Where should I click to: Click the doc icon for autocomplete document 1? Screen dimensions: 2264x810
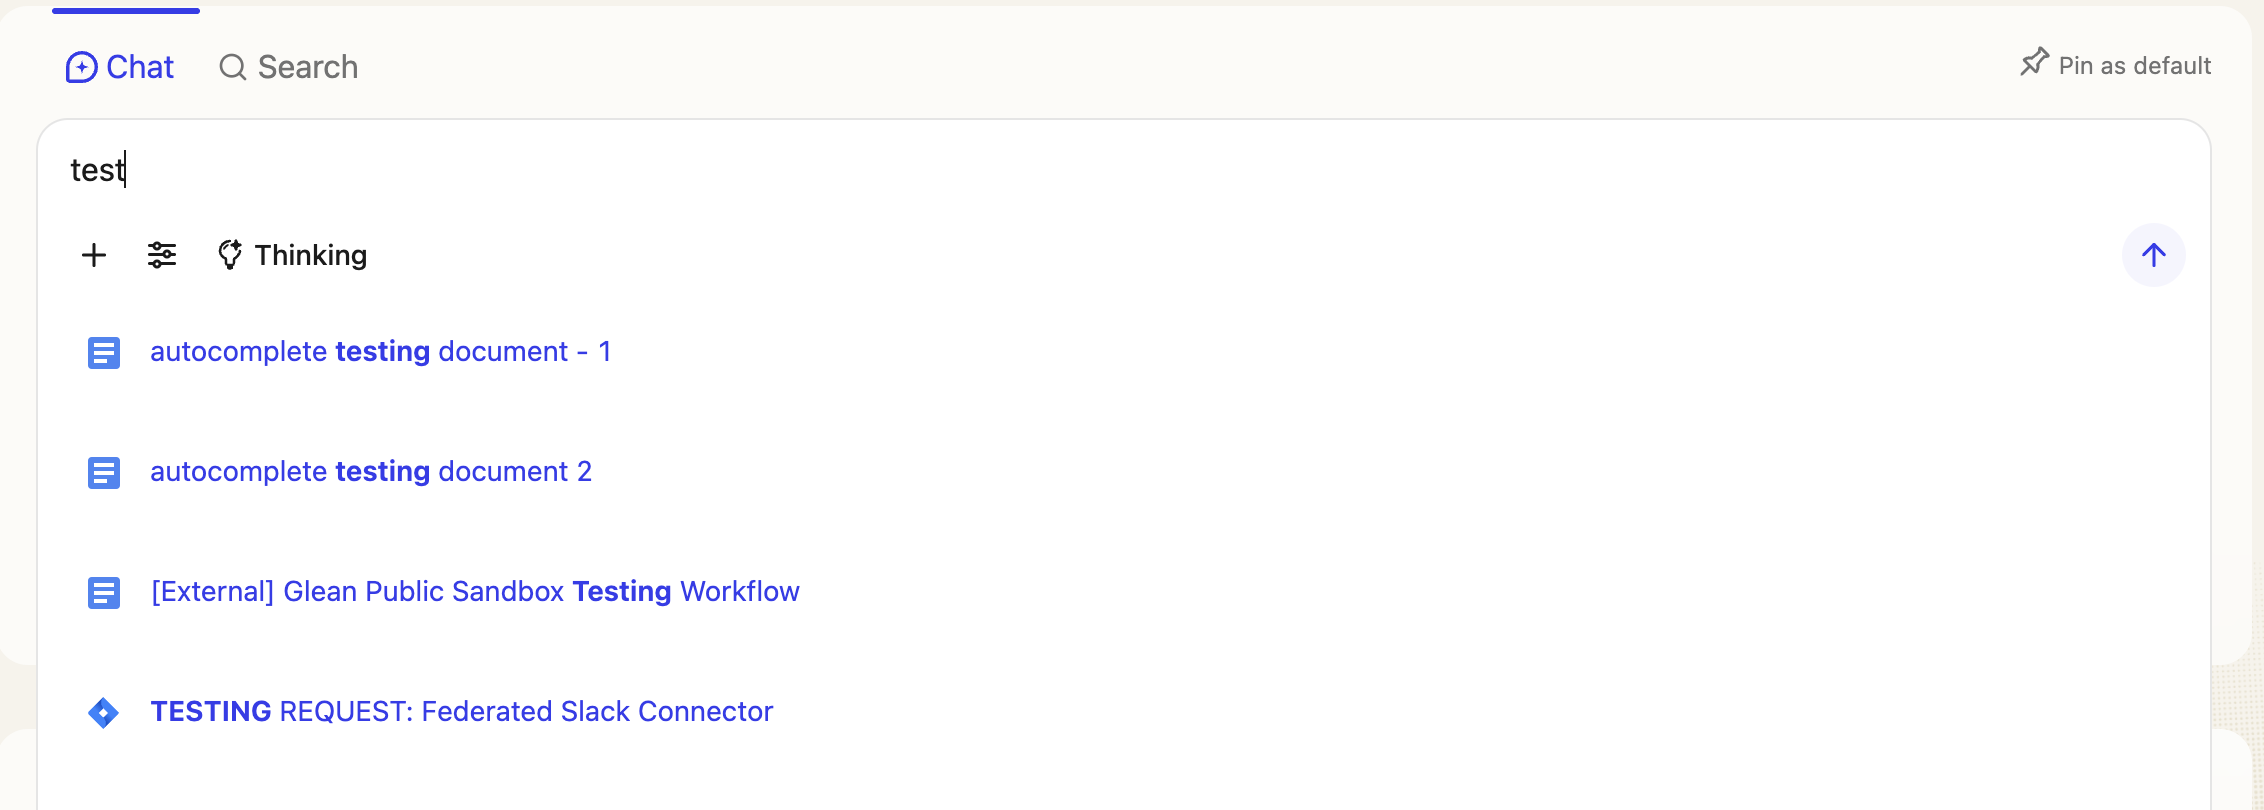(x=104, y=353)
